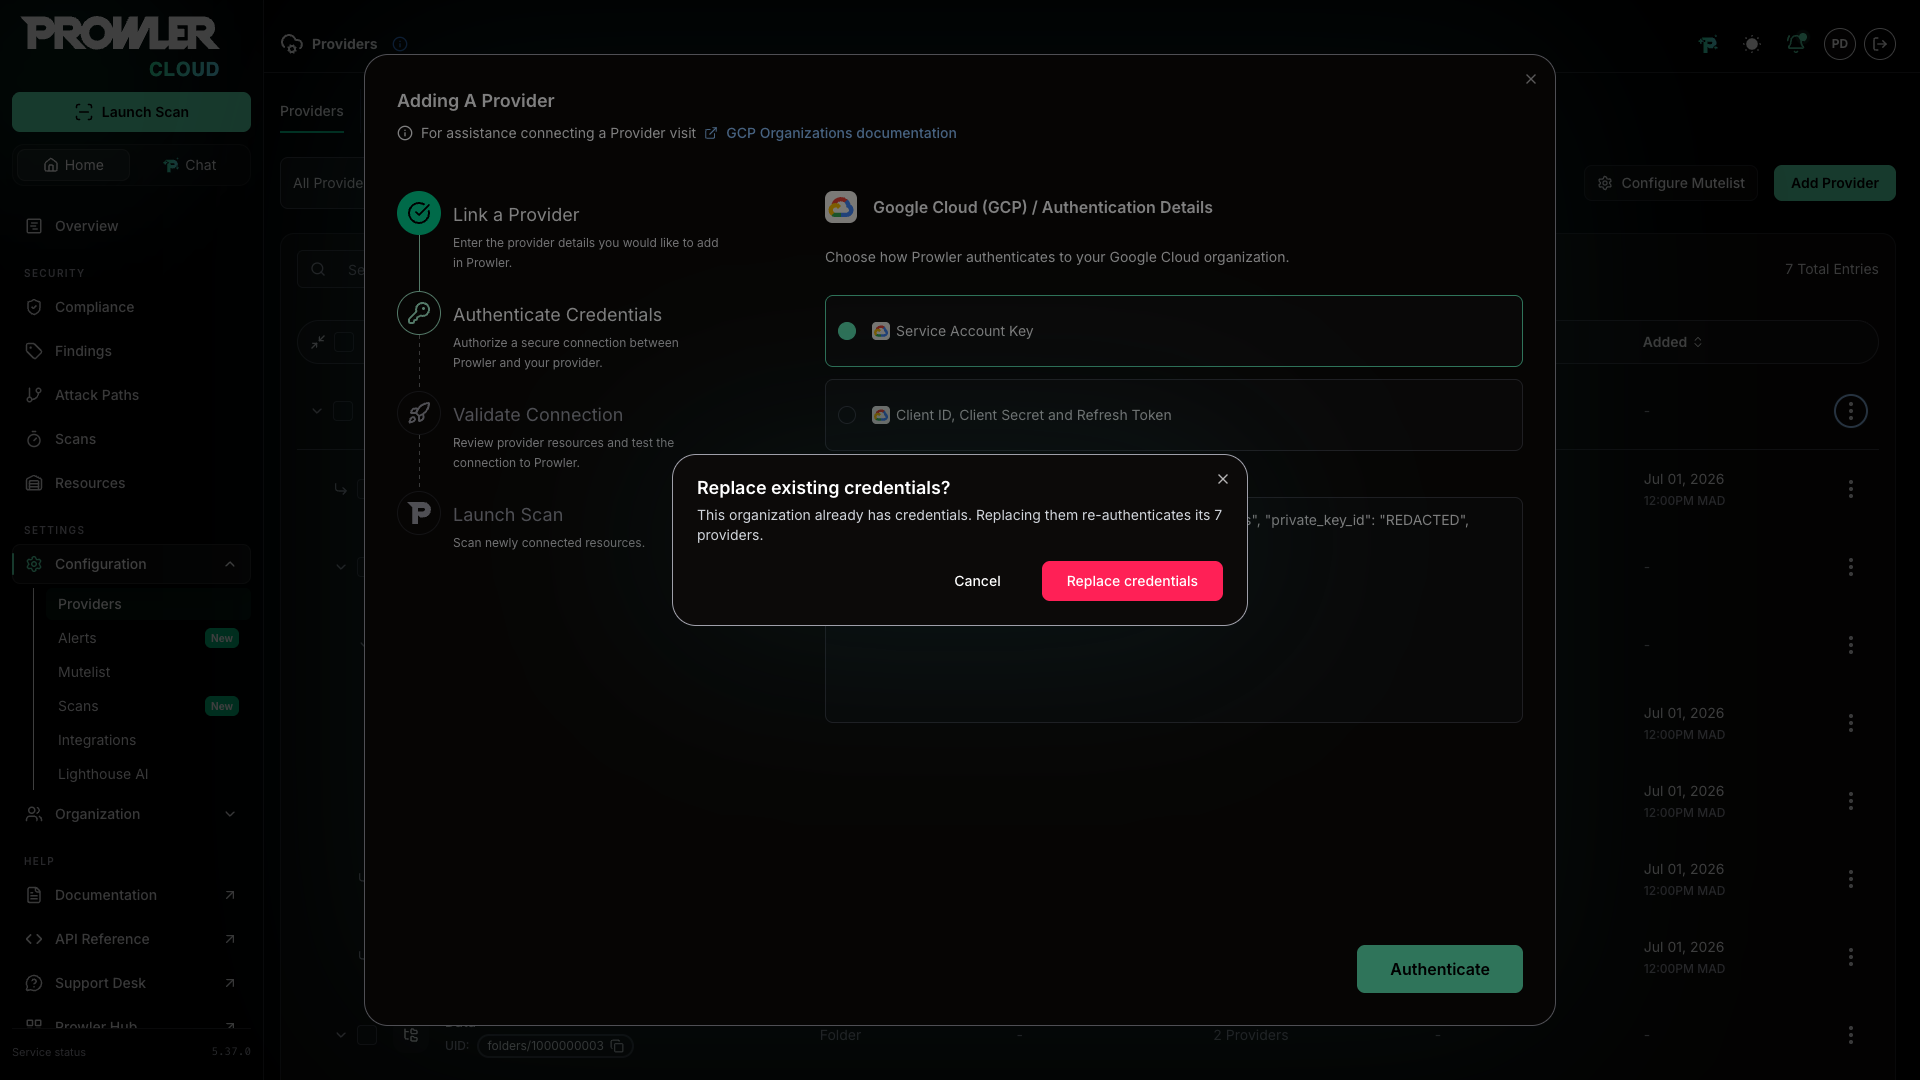The width and height of the screenshot is (1920, 1080).
Task: Toggle checkbox for folders/1000000003 row
Action: (x=367, y=1035)
